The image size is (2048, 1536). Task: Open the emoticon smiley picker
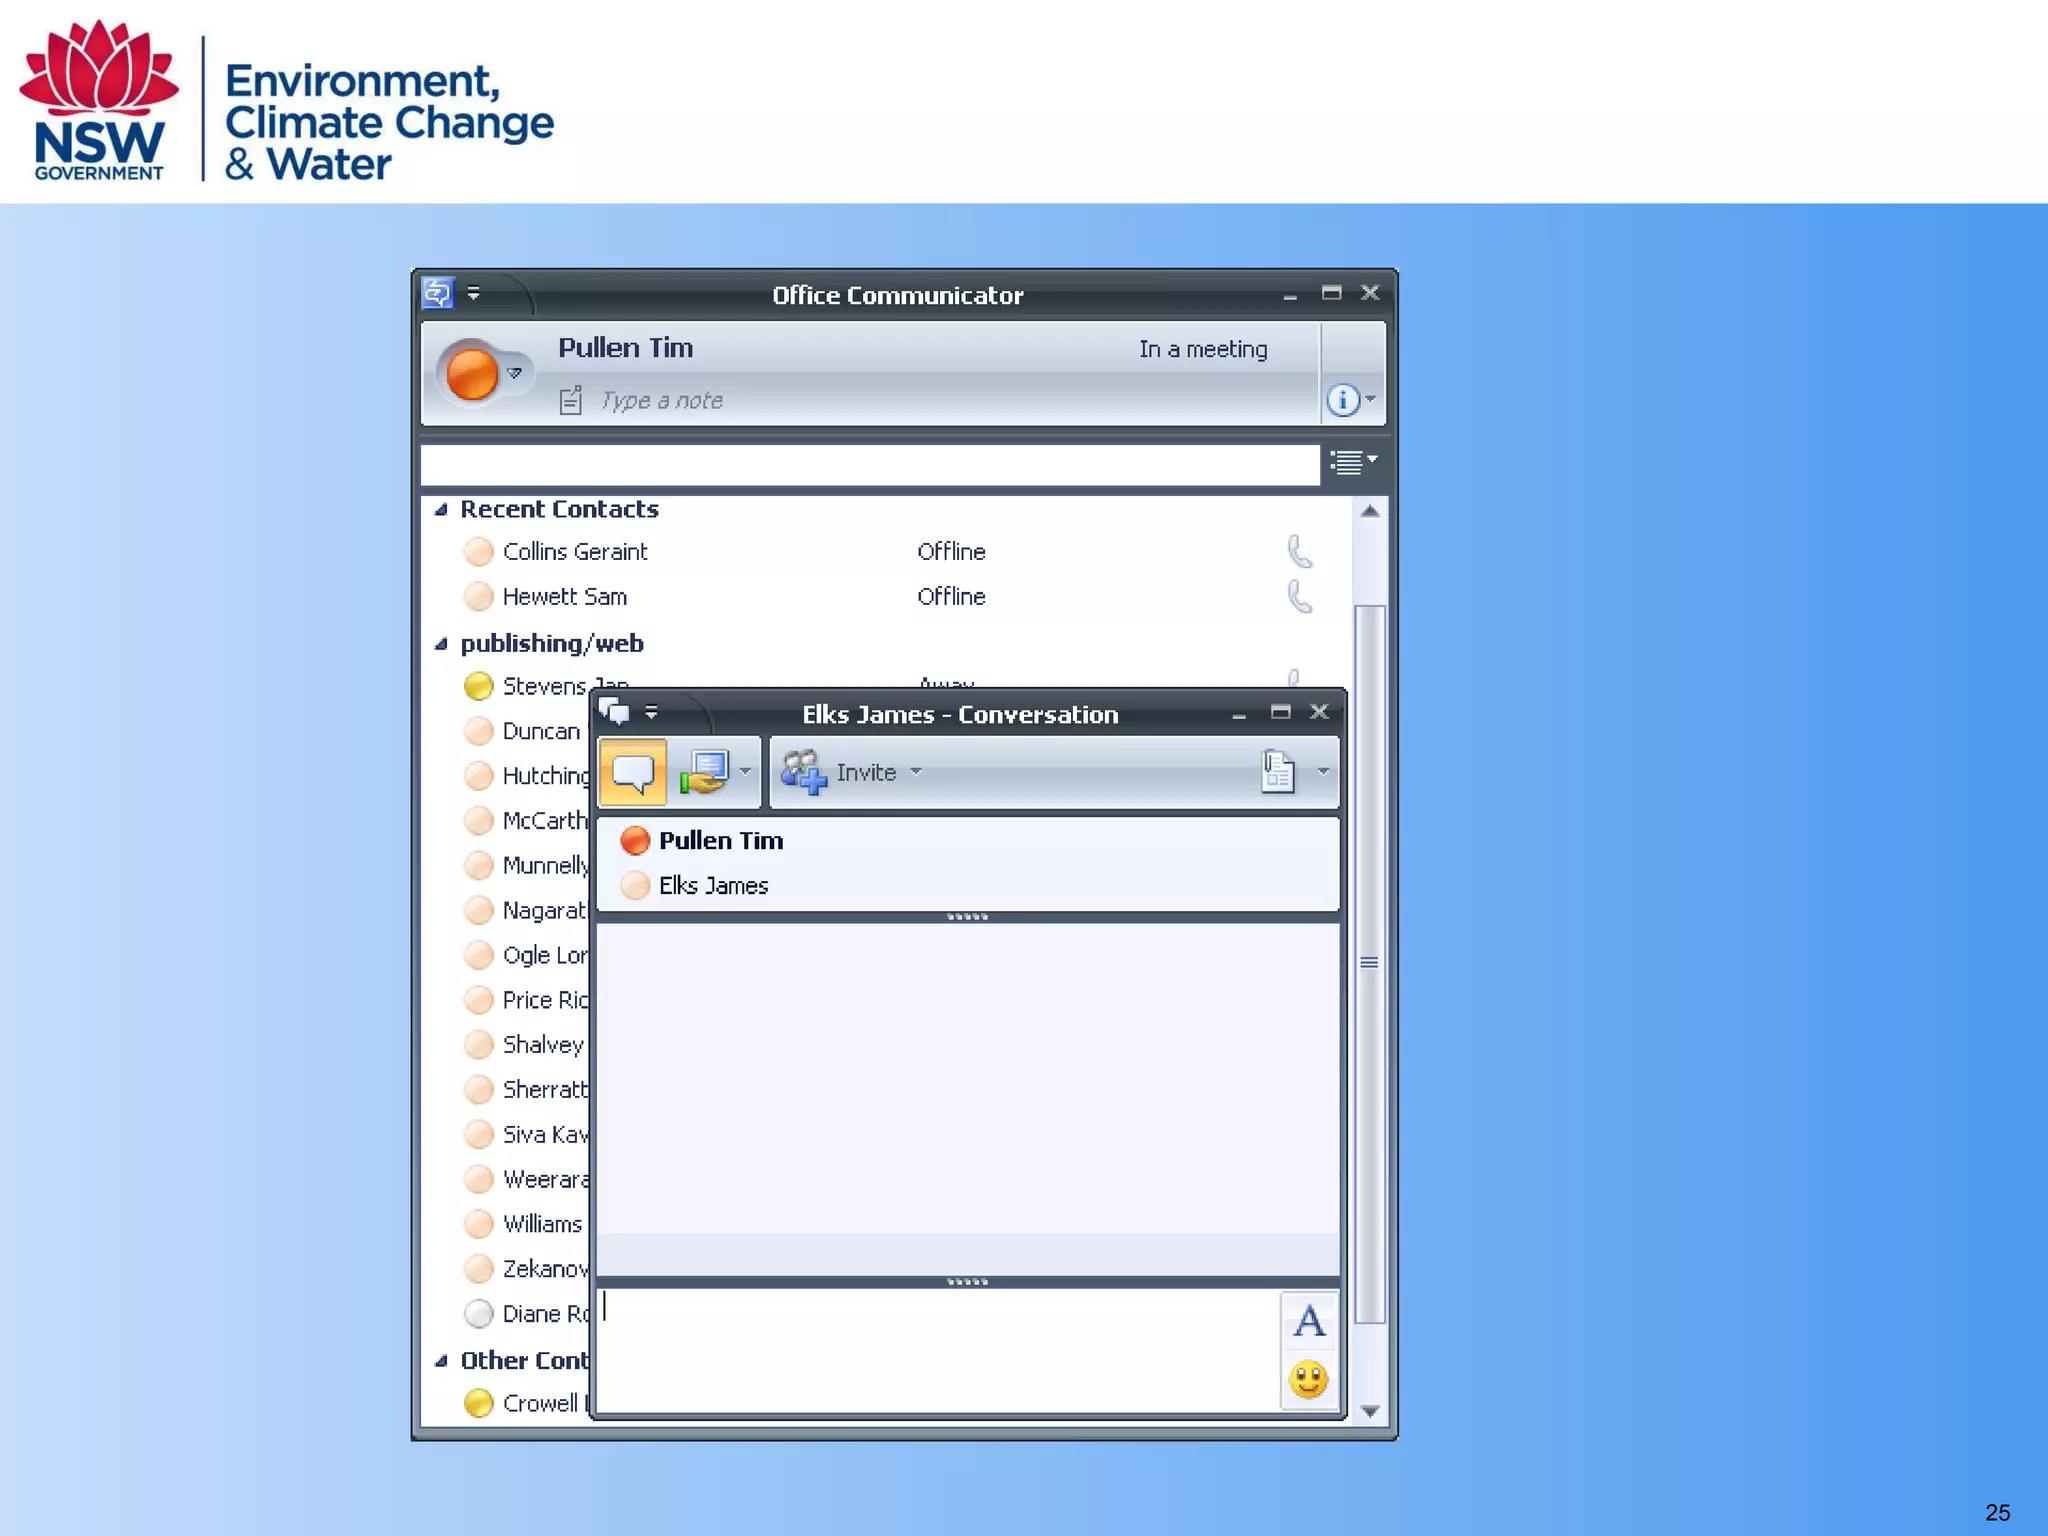(x=1308, y=1380)
